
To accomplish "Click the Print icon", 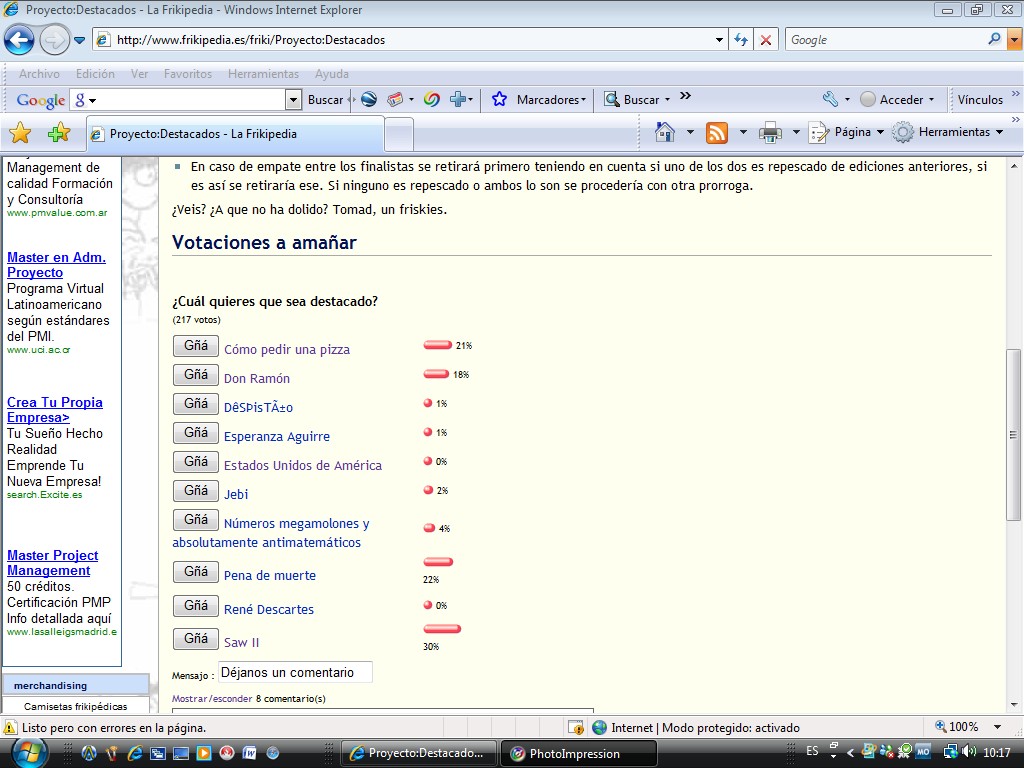I will (x=769, y=132).
